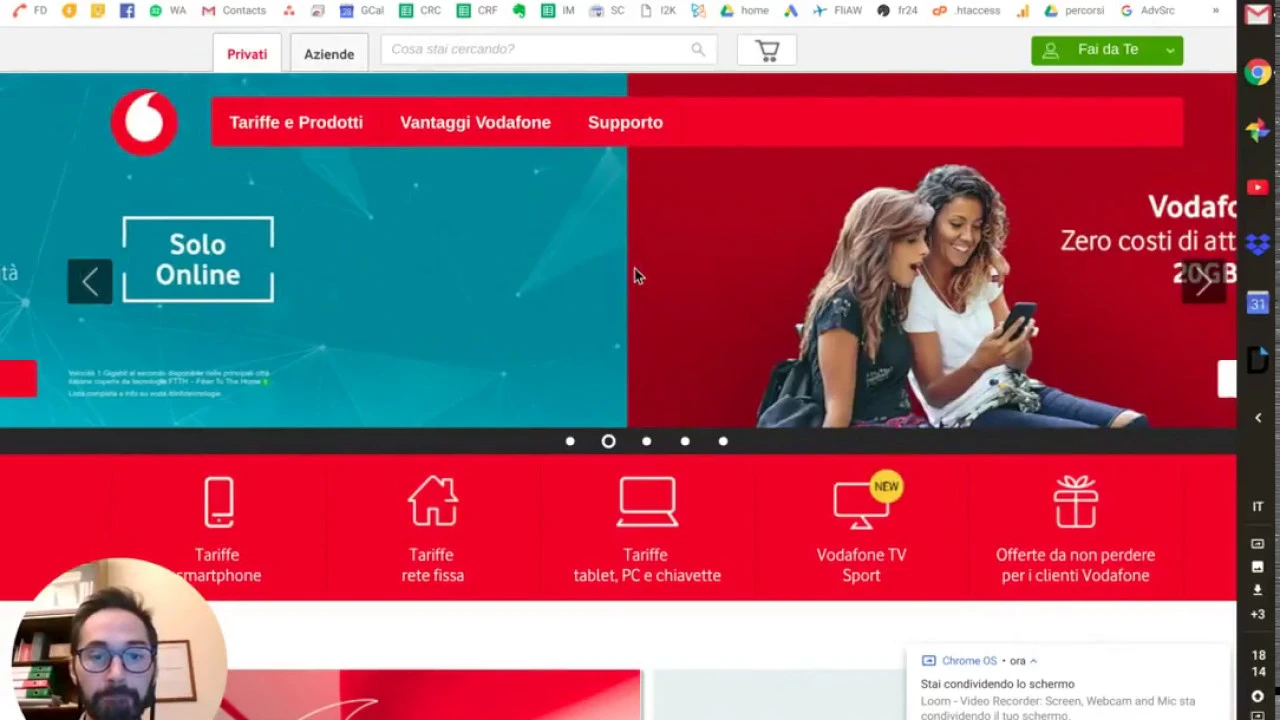Select third carousel dot
1280x720 pixels.
pyautogui.click(x=646, y=441)
